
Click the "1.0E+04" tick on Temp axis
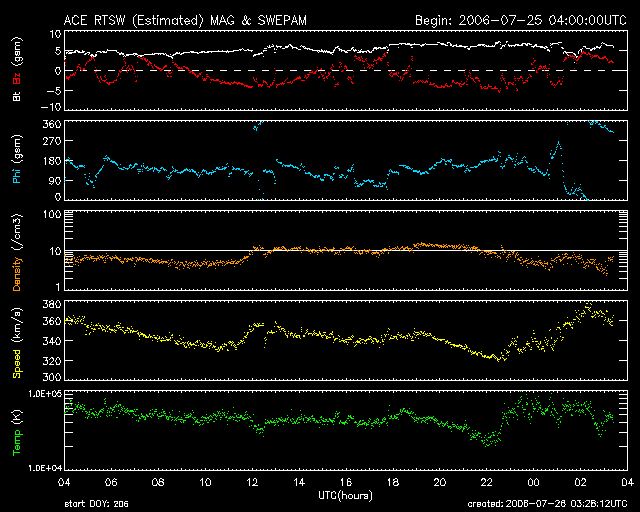[44, 467]
